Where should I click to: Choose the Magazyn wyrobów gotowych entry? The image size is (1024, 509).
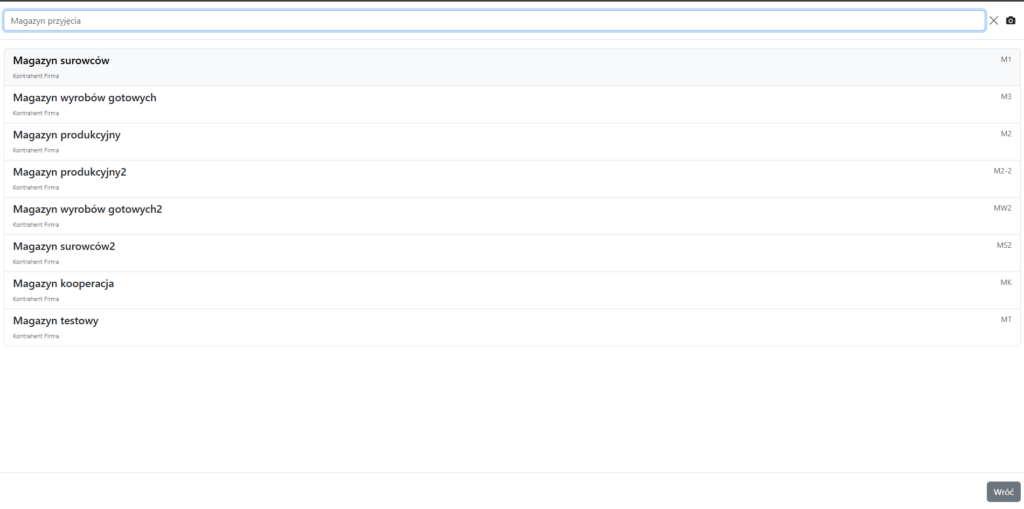(85, 98)
